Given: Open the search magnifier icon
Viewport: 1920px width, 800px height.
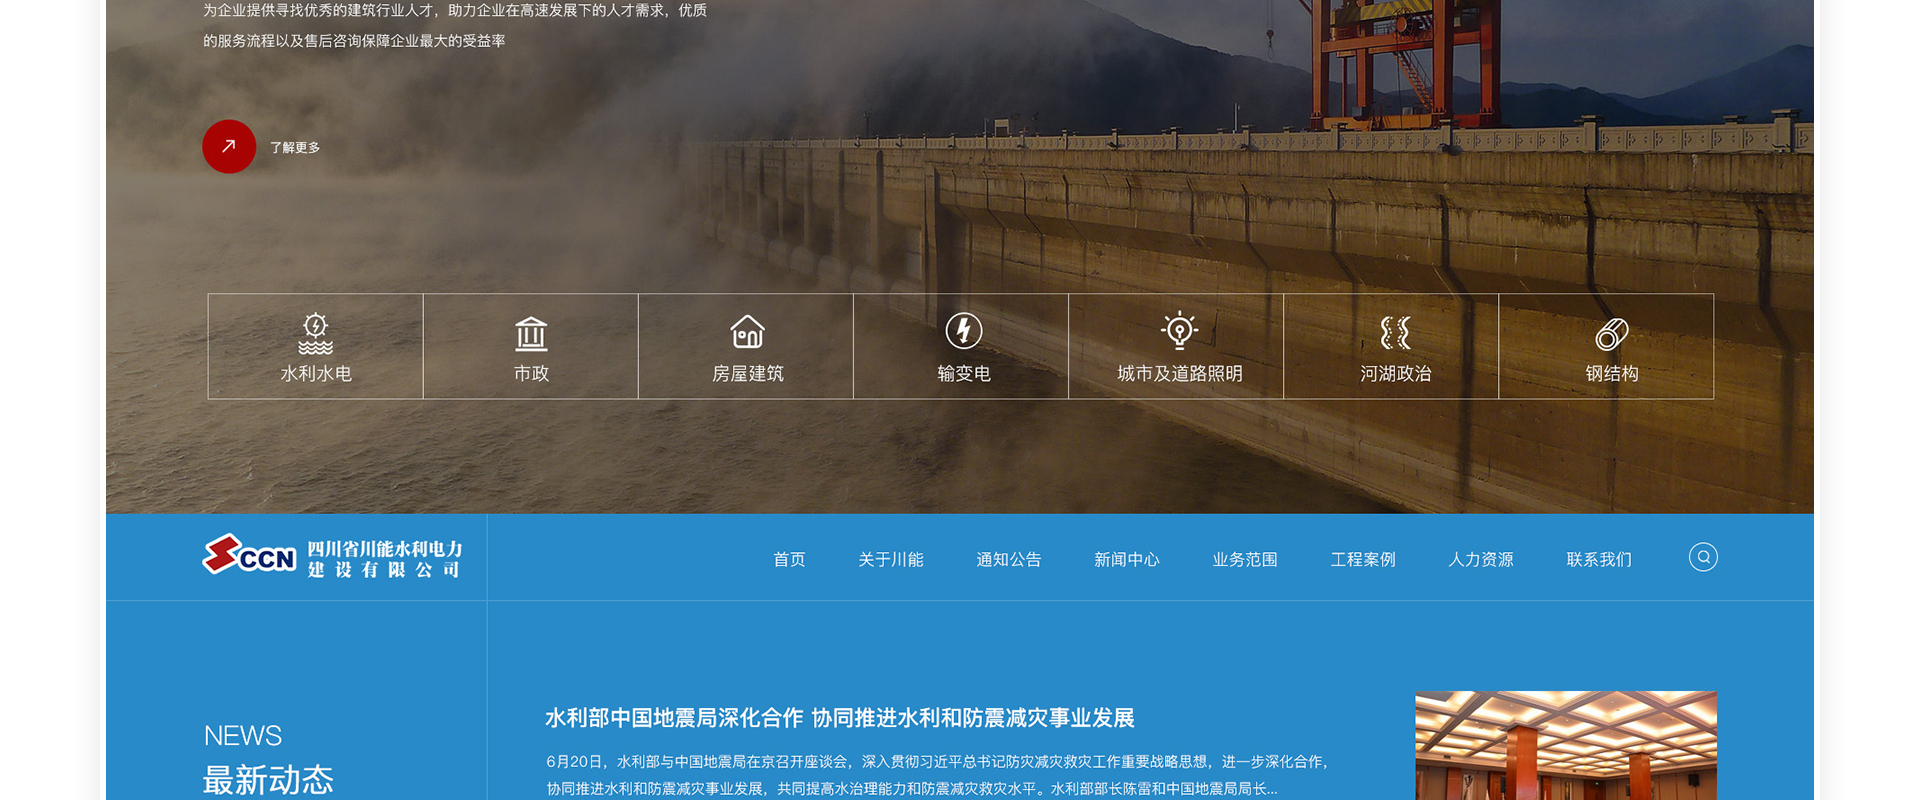Looking at the screenshot, I should (1703, 557).
